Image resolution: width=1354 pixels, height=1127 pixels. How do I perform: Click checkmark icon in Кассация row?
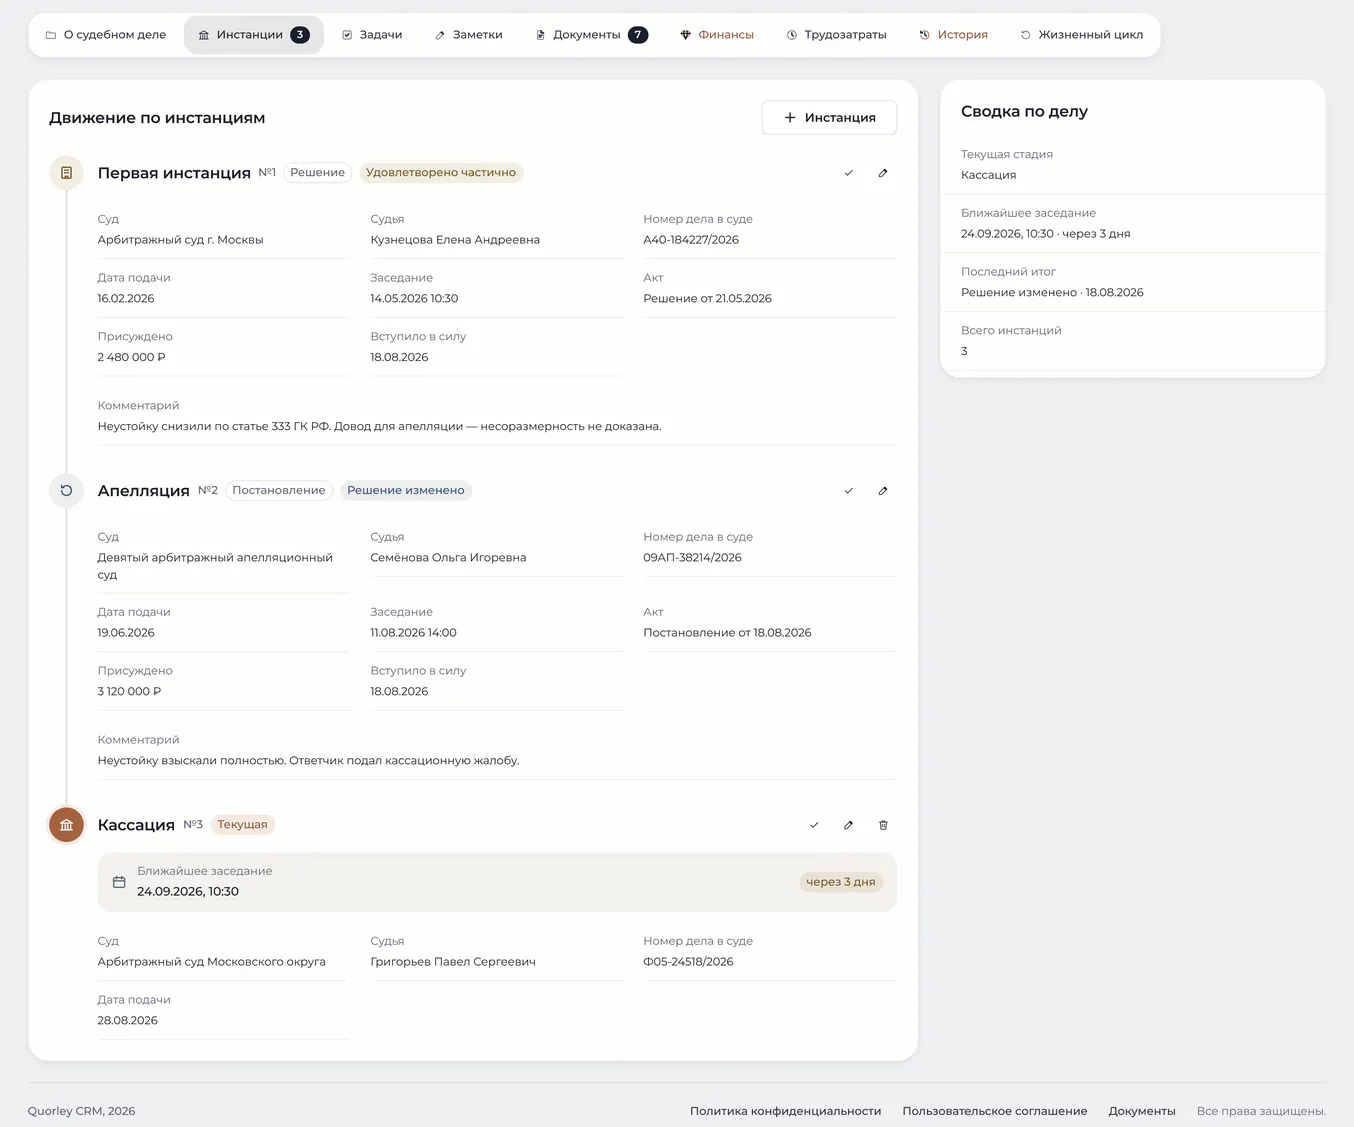click(x=814, y=825)
